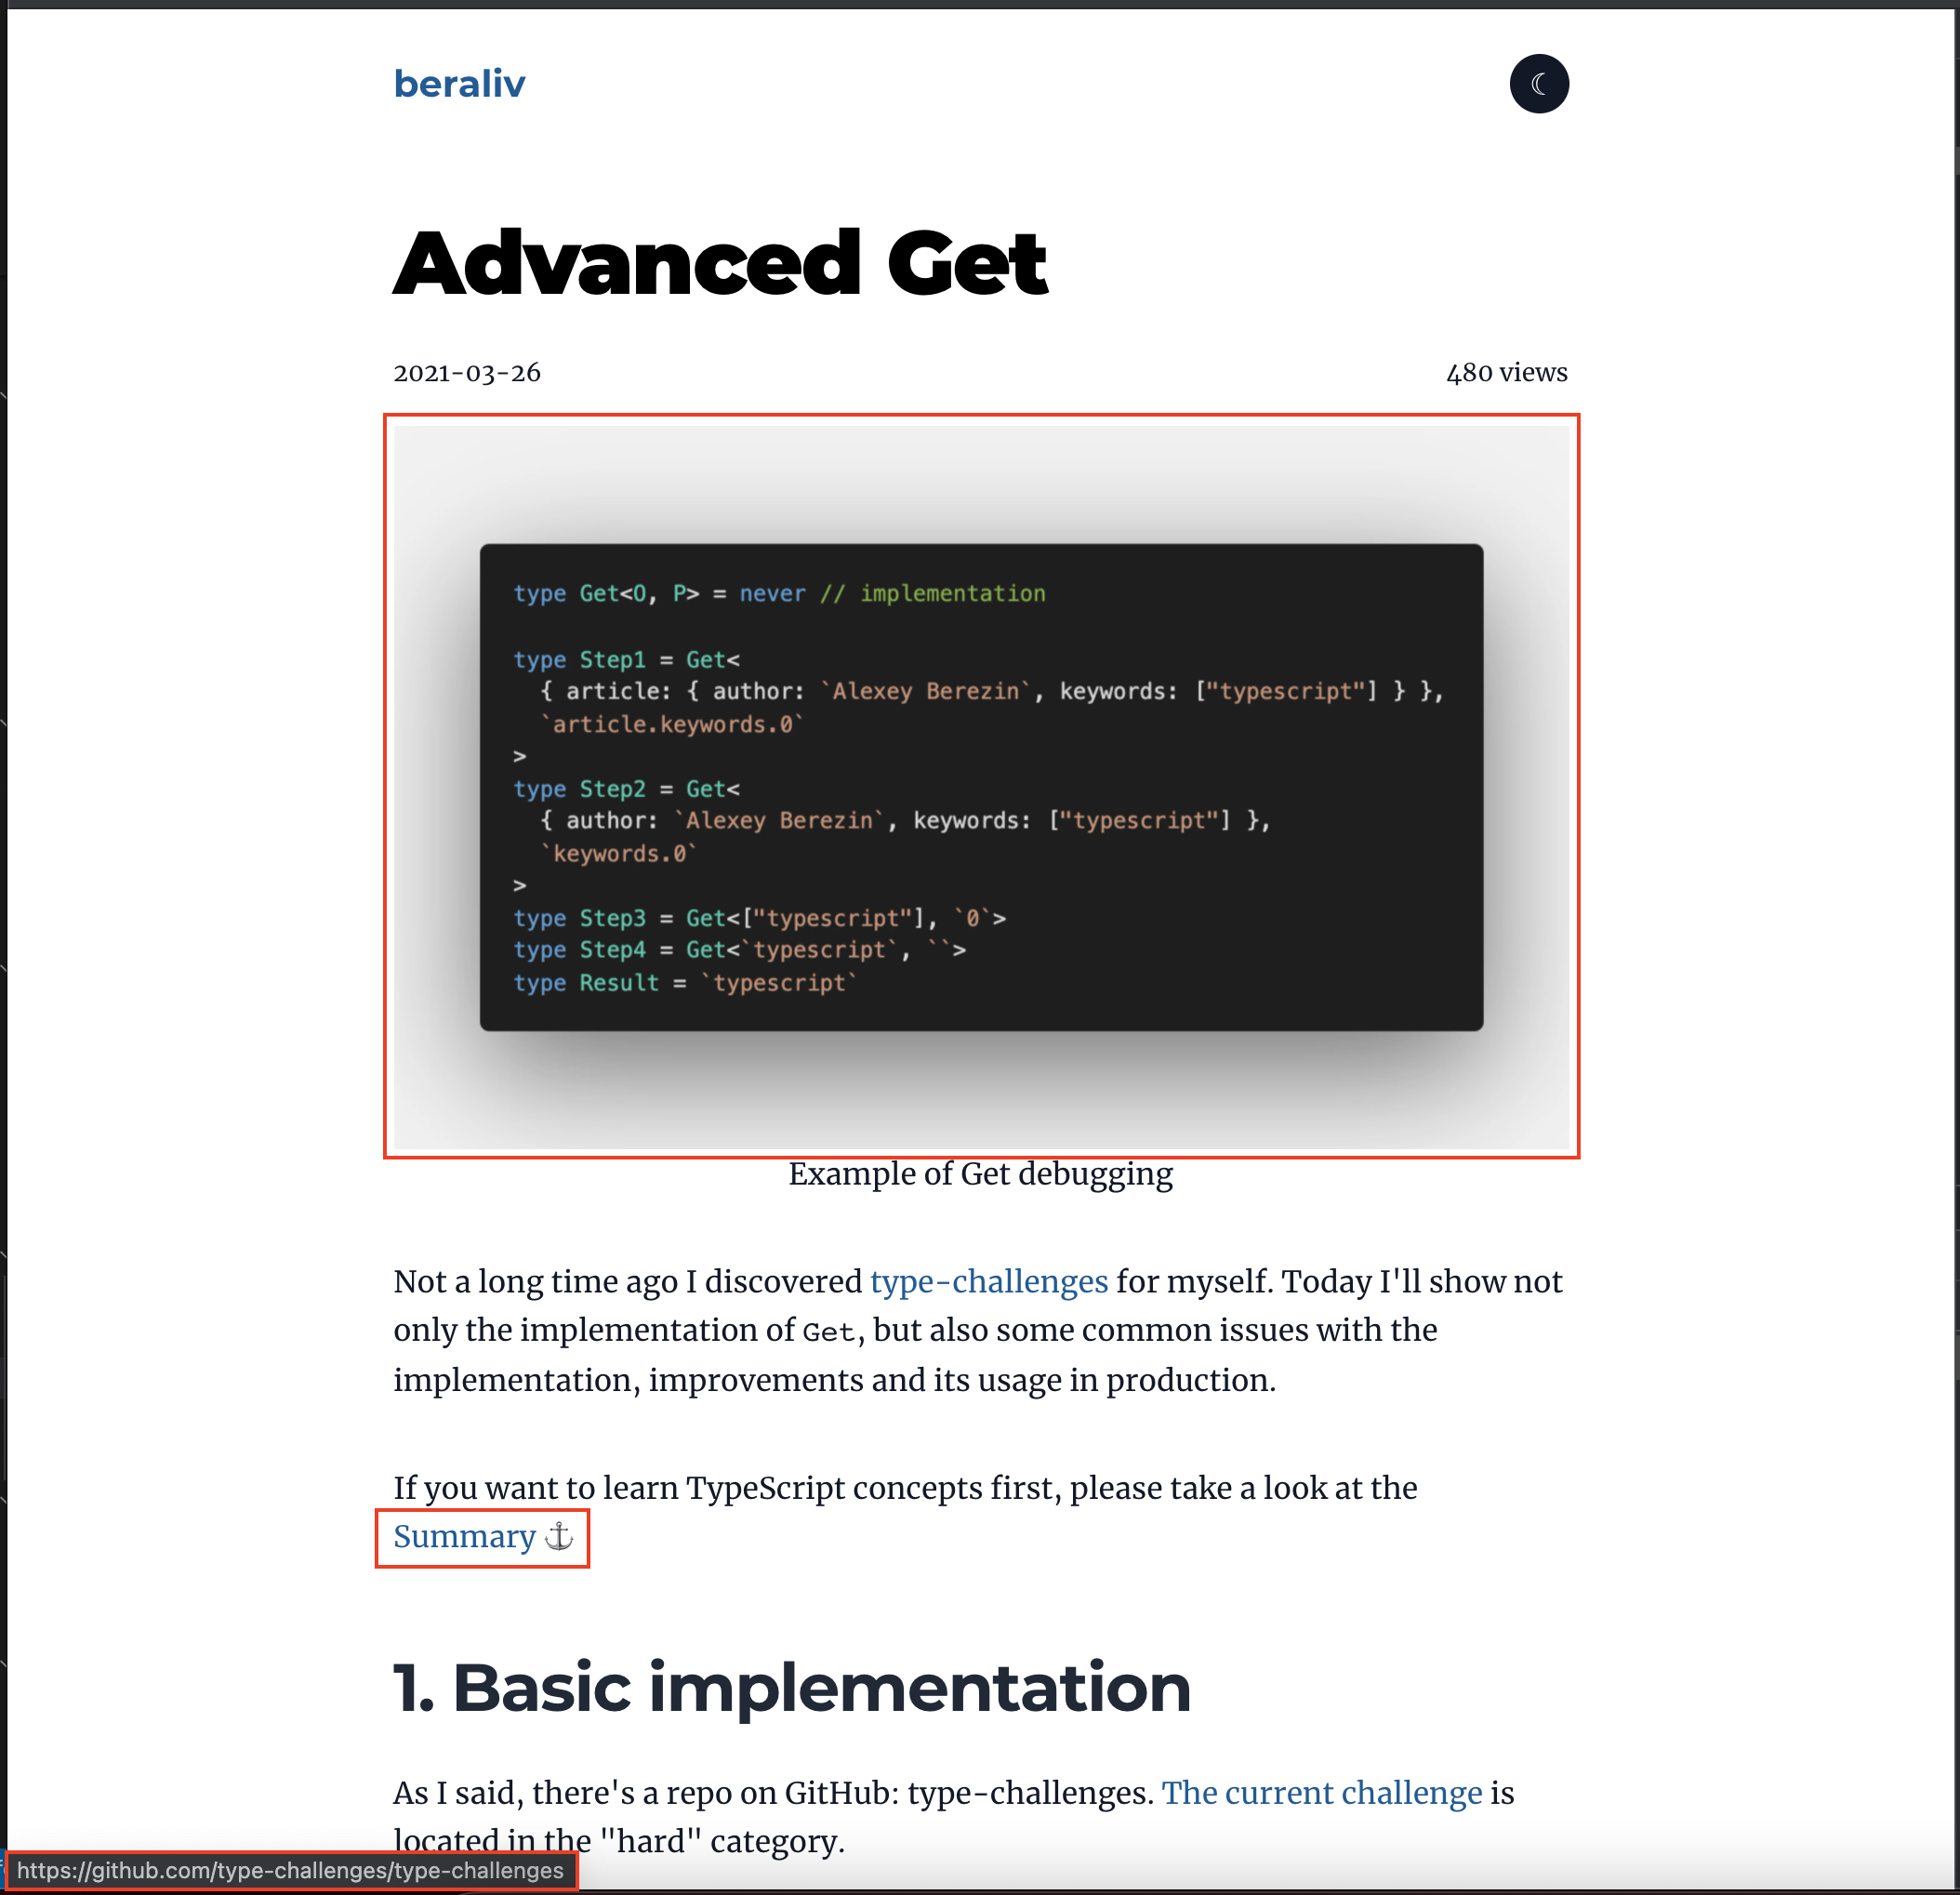
Task: Click the "type Step1 = Get<" line in the code image
Action: point(626,660)
